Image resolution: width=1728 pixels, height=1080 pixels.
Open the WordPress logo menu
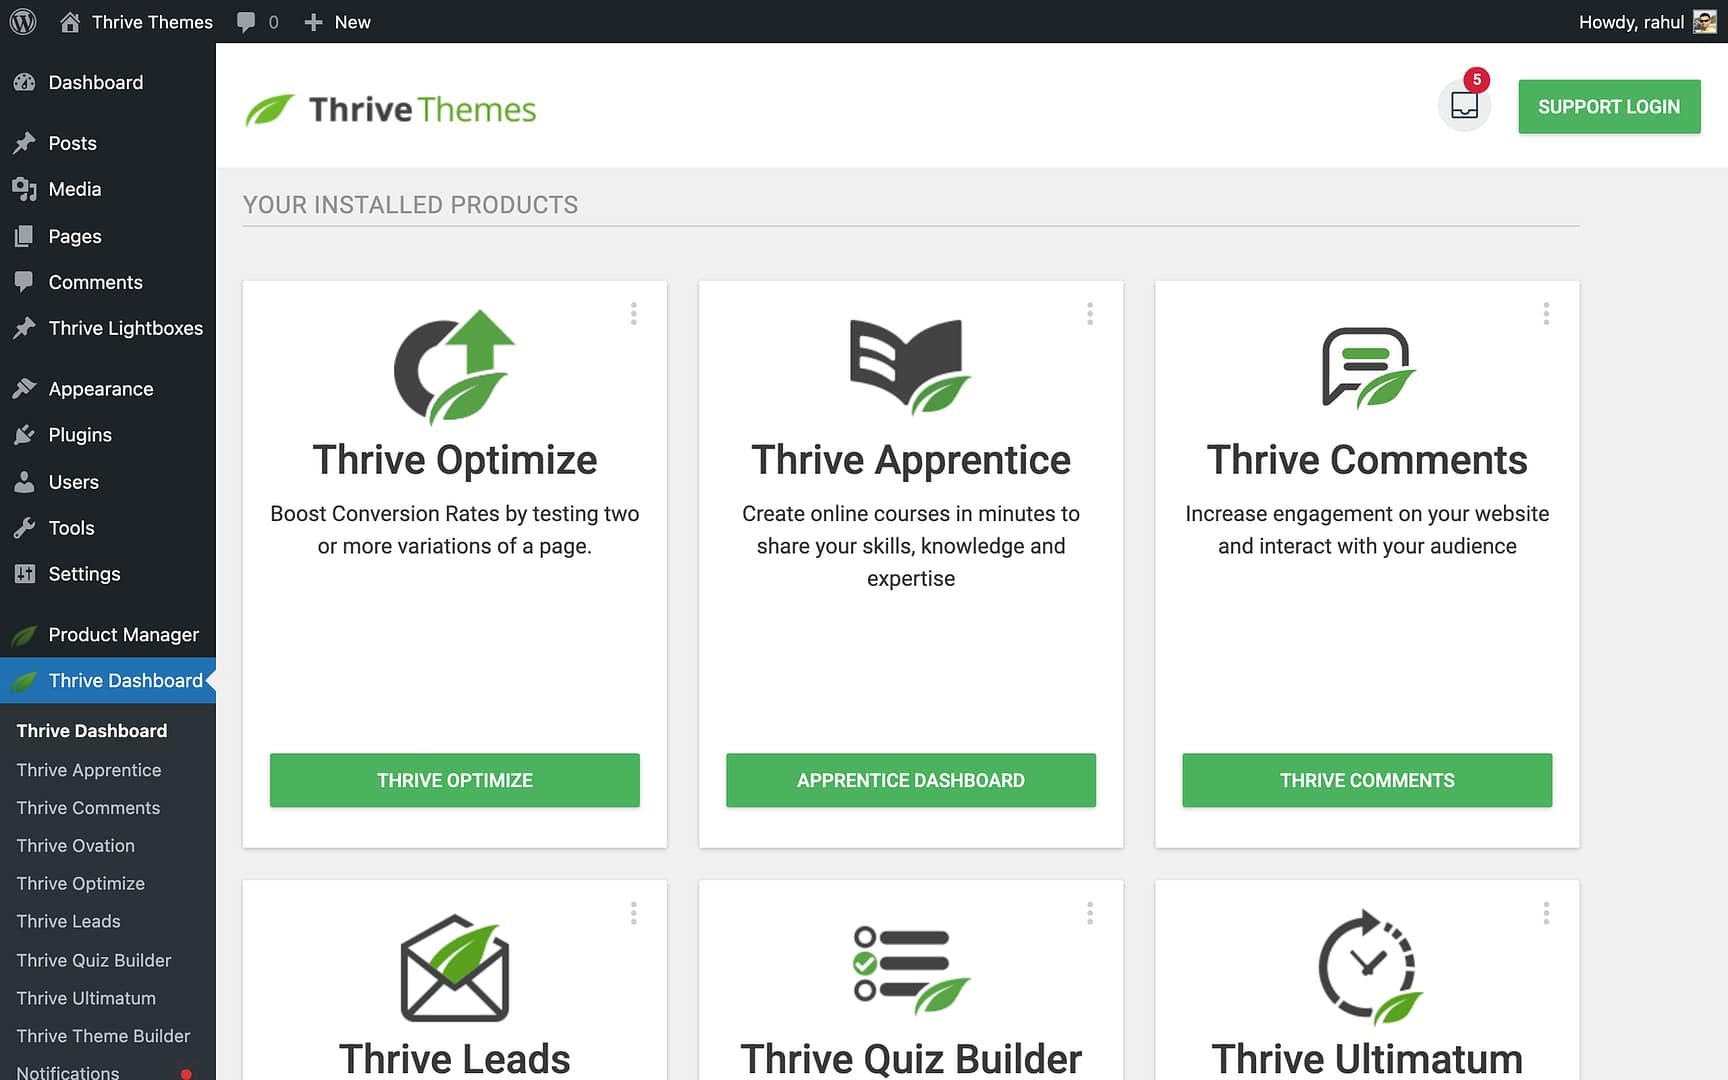coord(22,21)
